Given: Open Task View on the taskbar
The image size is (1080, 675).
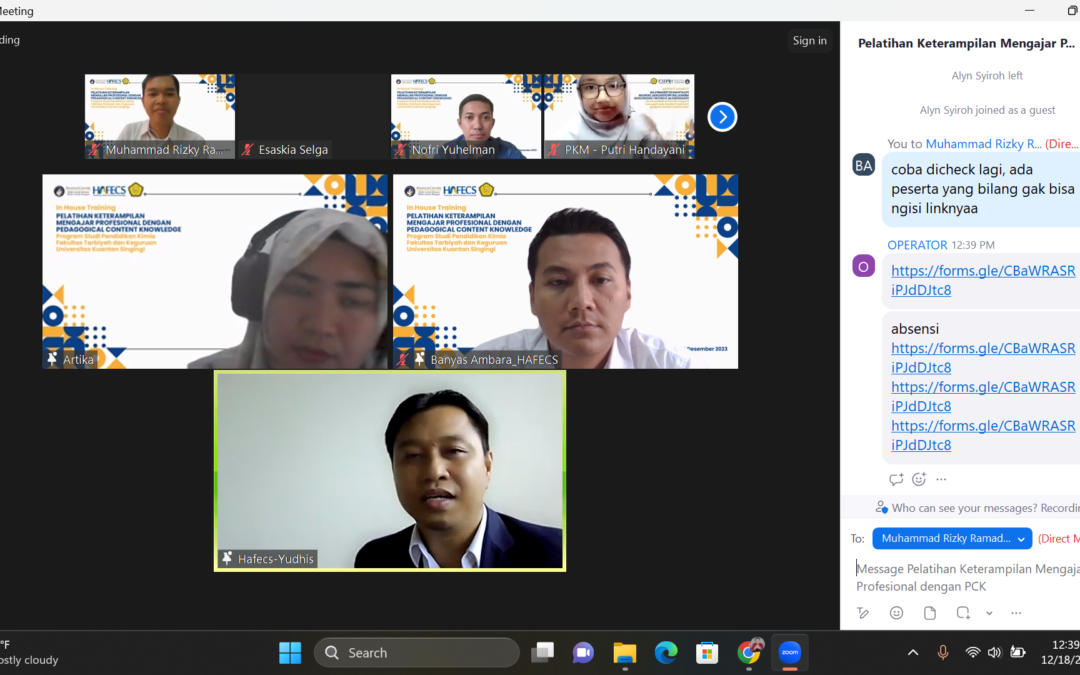Looking at the screenshot, I should (542, 652).
